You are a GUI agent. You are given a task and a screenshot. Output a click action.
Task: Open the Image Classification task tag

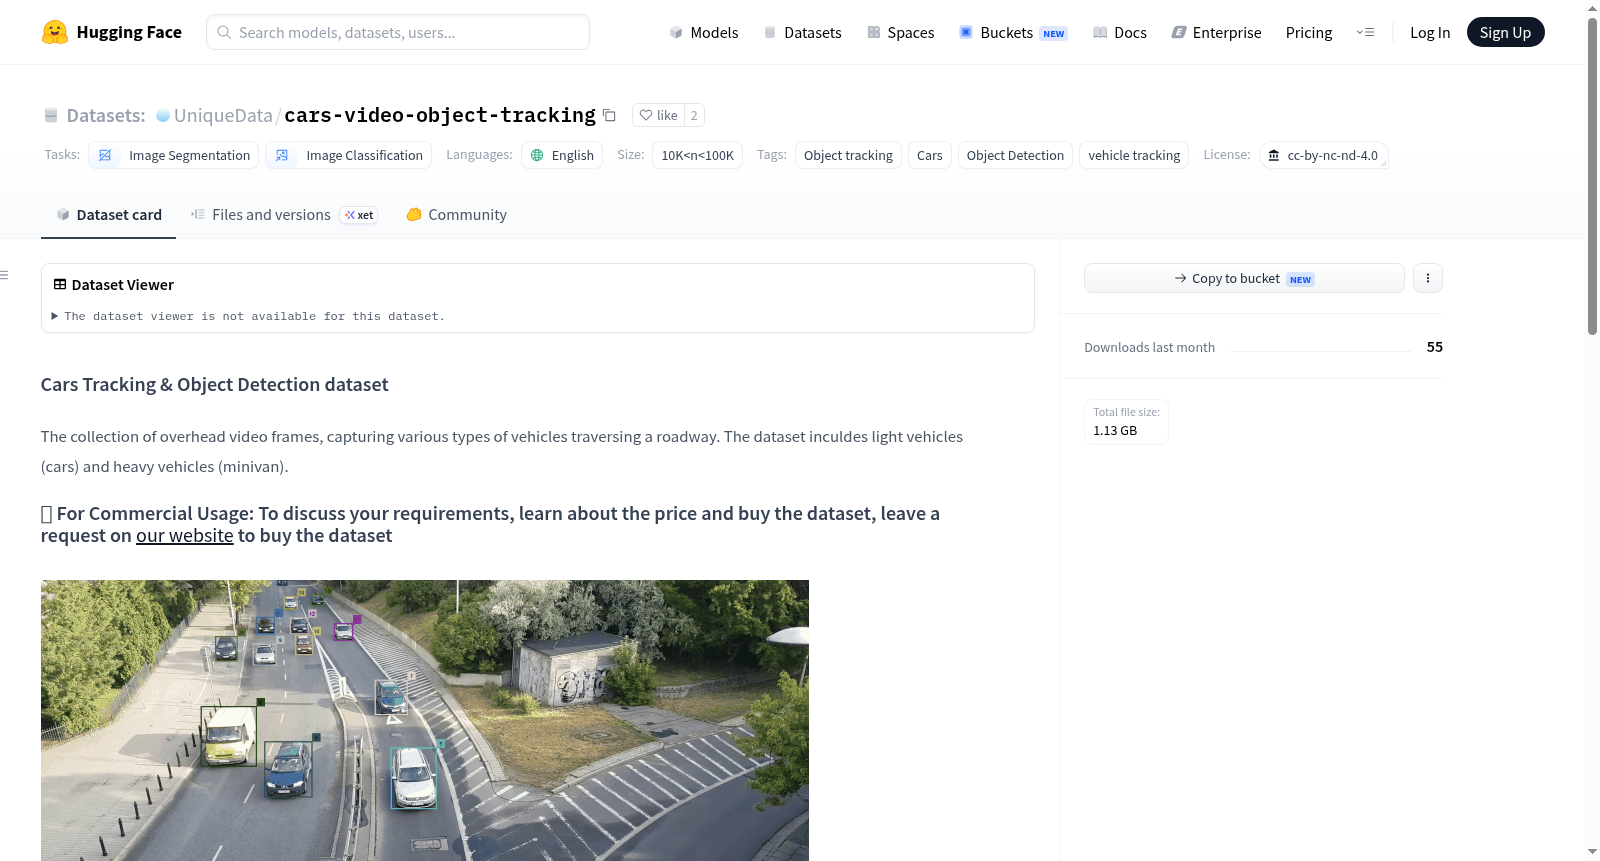(x=349, y=155)
